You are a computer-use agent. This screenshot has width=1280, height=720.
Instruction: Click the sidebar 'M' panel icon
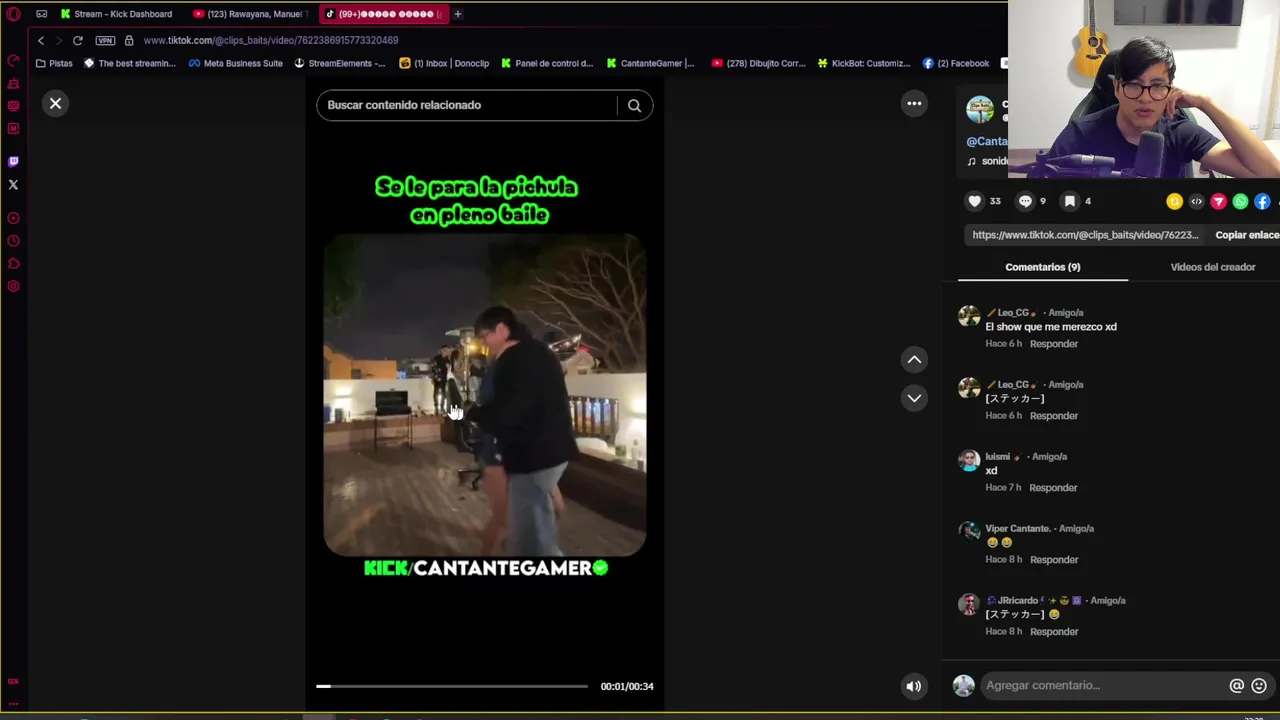tap(13, 128)
